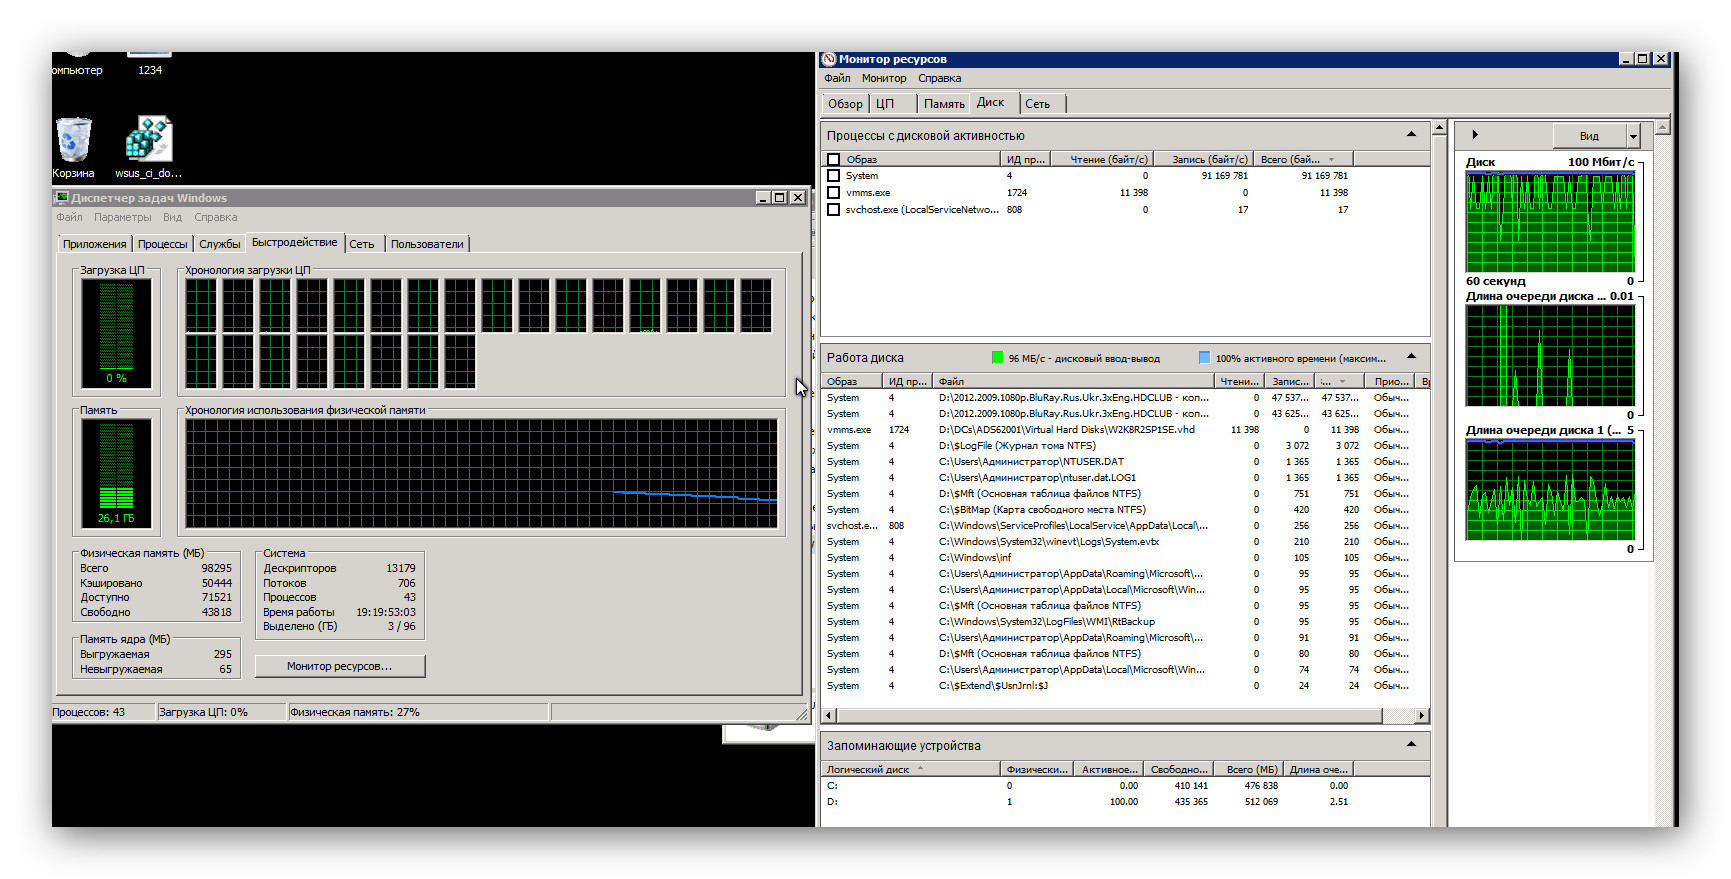Switch to the Процессы tab in Task Manager
1731x879 pixels.
tap(162, 244)
